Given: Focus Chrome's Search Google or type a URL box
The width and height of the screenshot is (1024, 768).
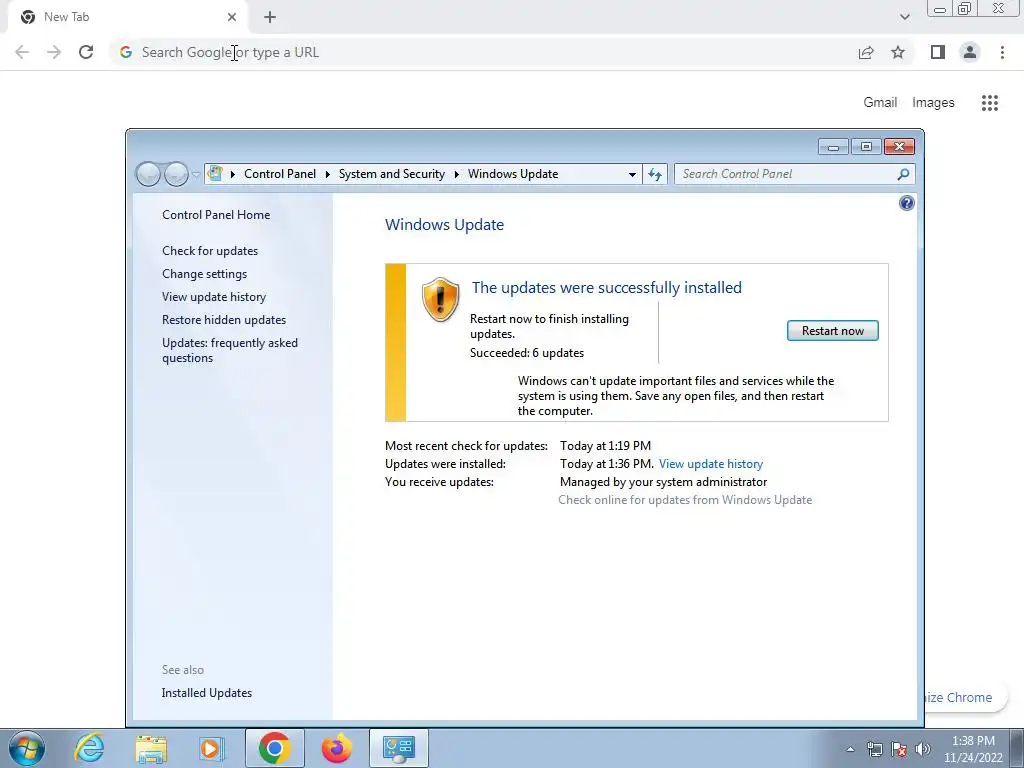Looking at the screenshot, I should [x=483, y=52].
